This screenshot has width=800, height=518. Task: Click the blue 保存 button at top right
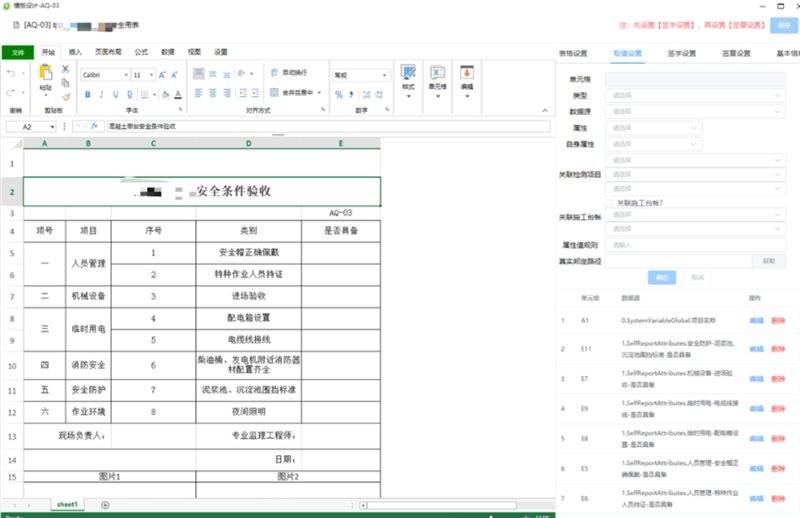click(784, 25)
